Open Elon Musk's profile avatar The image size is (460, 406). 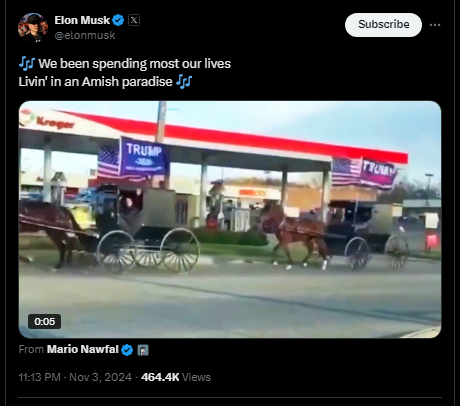(x=33, y=27)
